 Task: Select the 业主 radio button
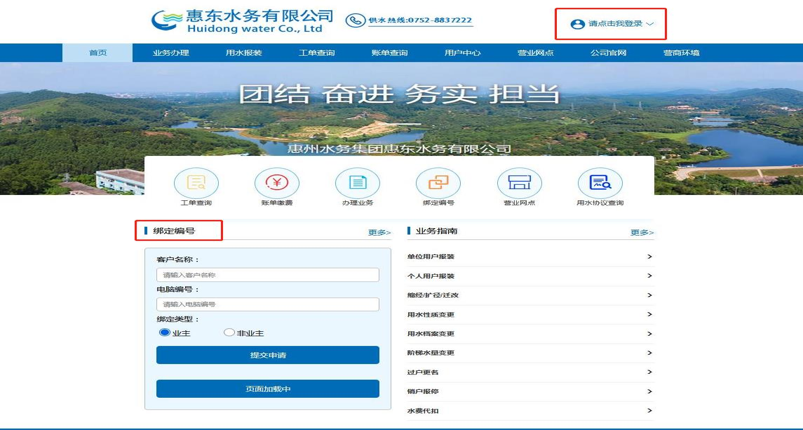tap(165, 333)
